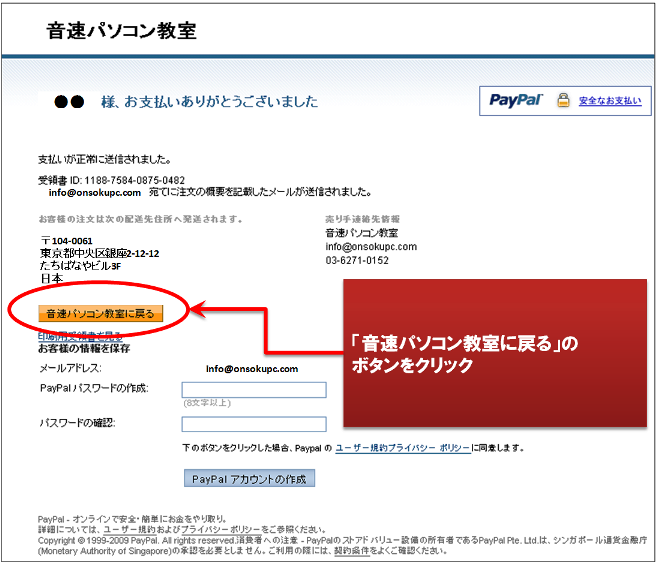The height and width of the screenshot is (562, 657).
Task: Click the Info@onsokupc.com value beside メールアドレス
Action: [x=252, y=369]
